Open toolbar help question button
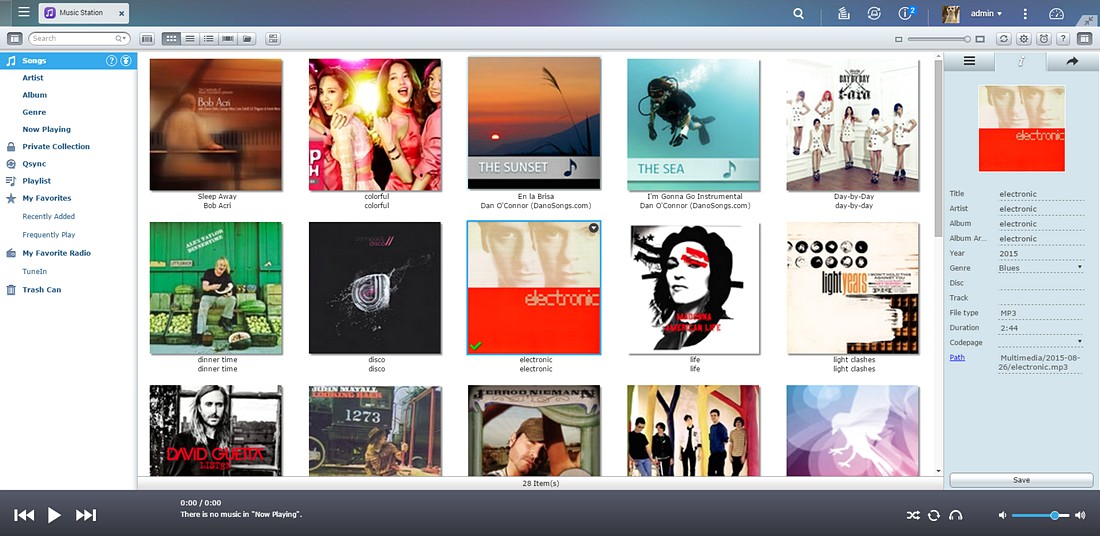Screen dimensions: 1100x536 click(1064, 39)
